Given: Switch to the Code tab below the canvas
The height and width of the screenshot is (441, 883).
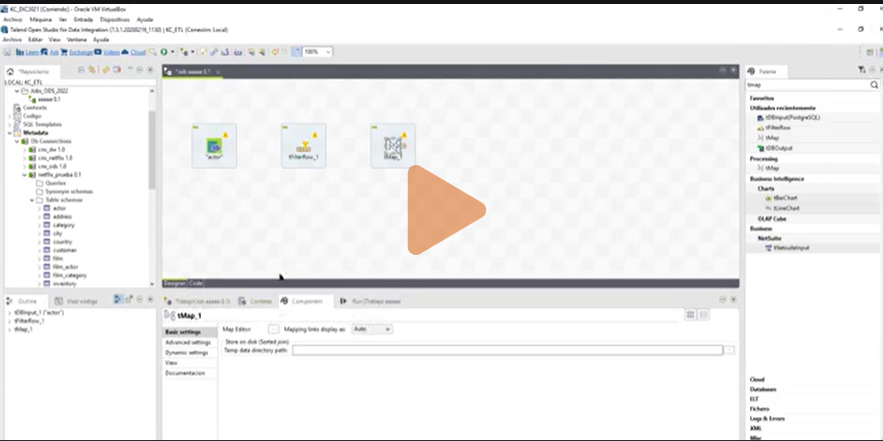Looking at the screenshot, I should tap(196, 283).
